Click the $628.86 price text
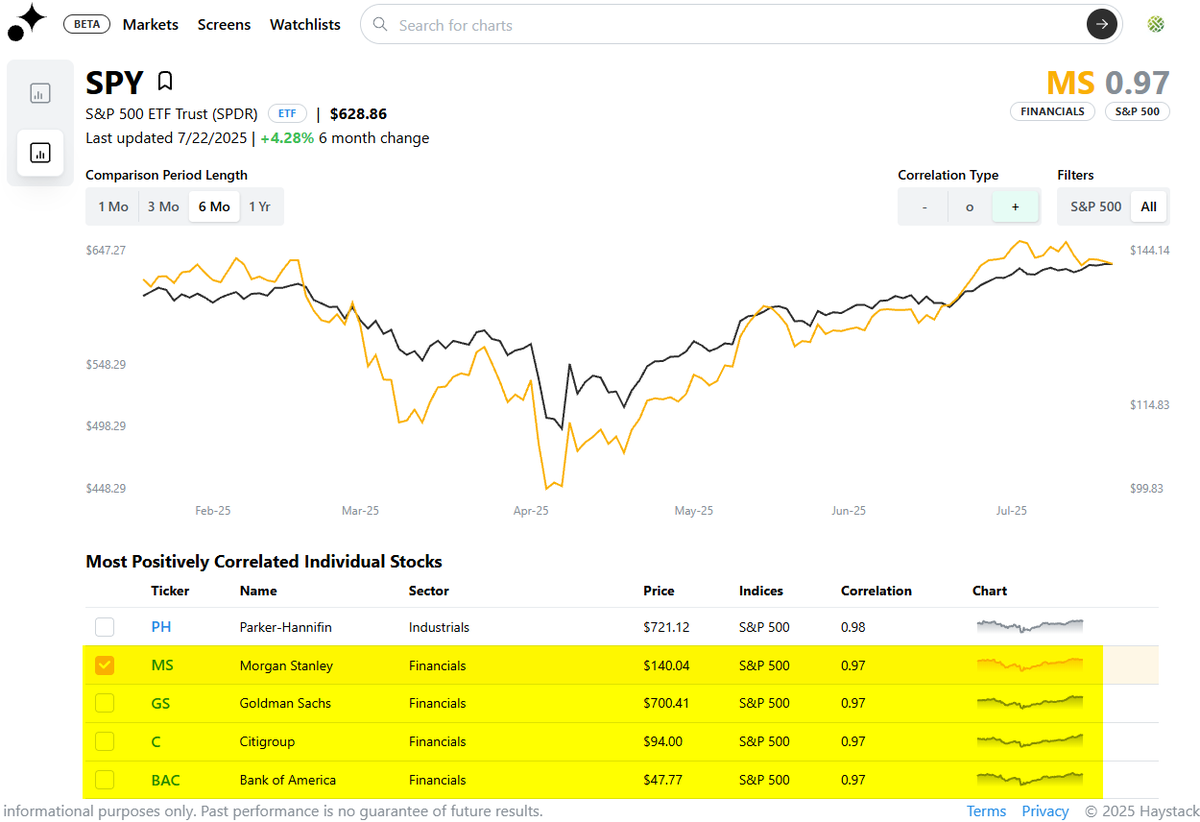The width and height of the screenshot is (1200, 822). click(358, 114)
